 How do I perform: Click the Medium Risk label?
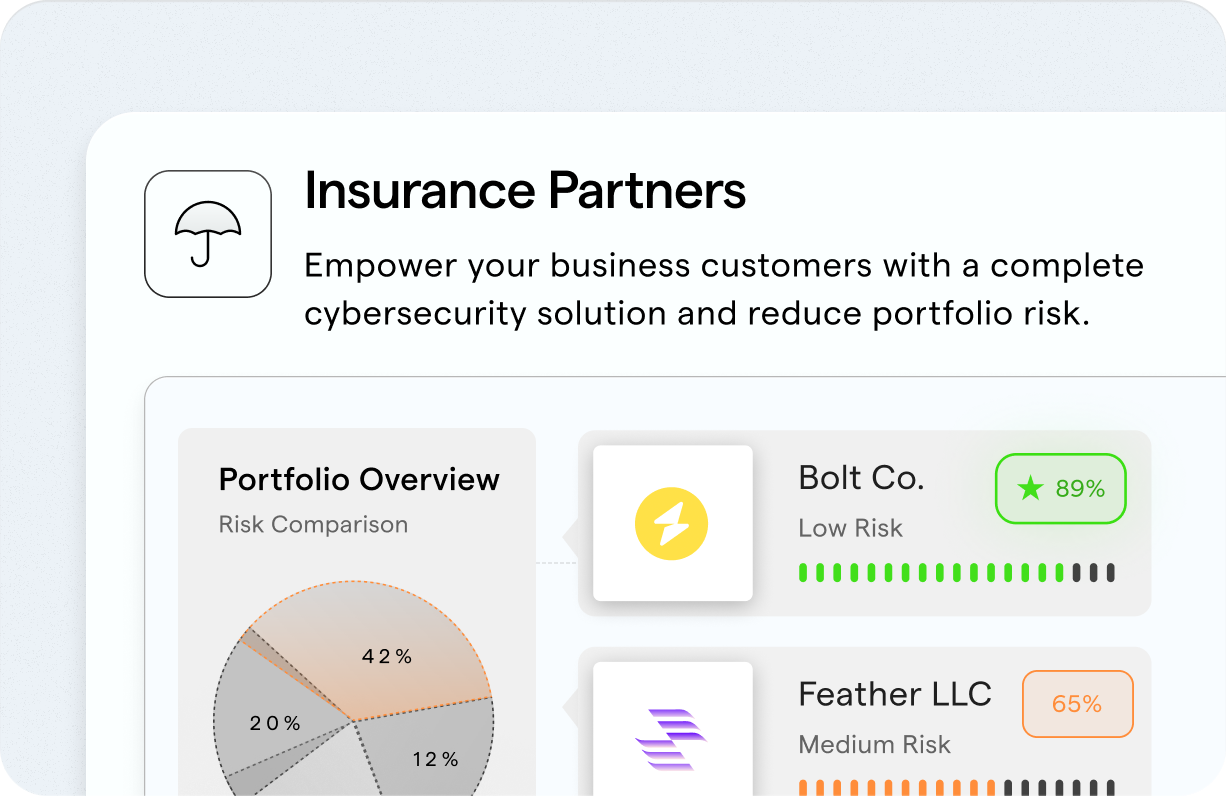(874, 744)
